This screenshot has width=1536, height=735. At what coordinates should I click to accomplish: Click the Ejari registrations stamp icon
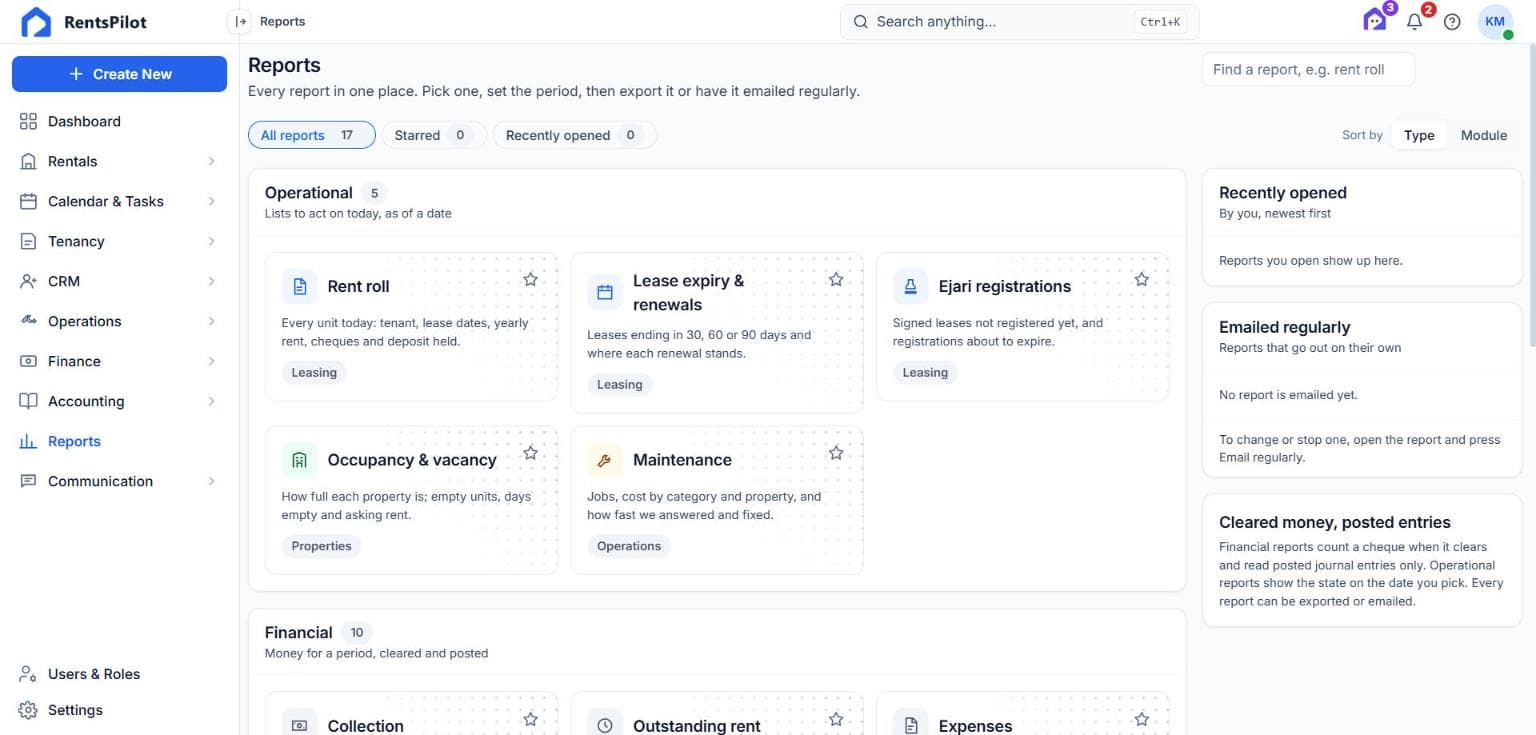coord(910,286)
